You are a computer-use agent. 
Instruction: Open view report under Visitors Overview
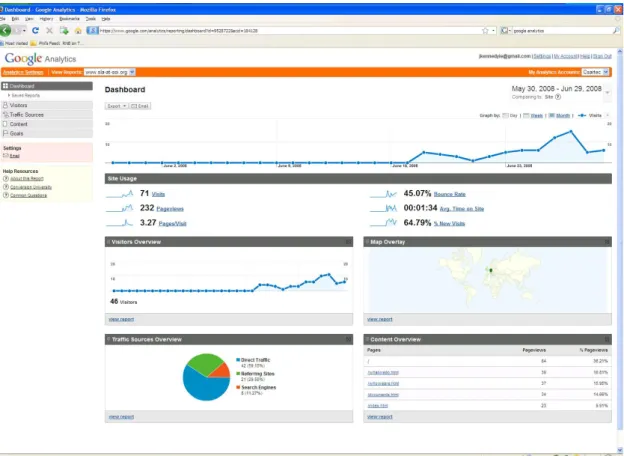click(x=121, y=319)
